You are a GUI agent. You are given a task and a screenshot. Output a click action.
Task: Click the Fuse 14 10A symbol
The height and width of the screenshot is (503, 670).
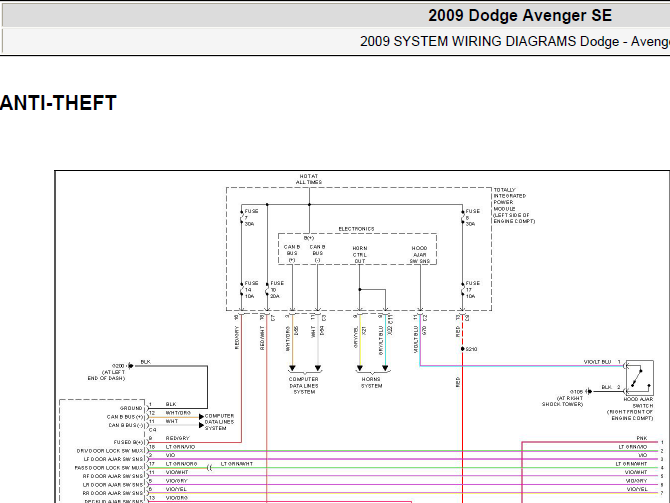(242, 290)
